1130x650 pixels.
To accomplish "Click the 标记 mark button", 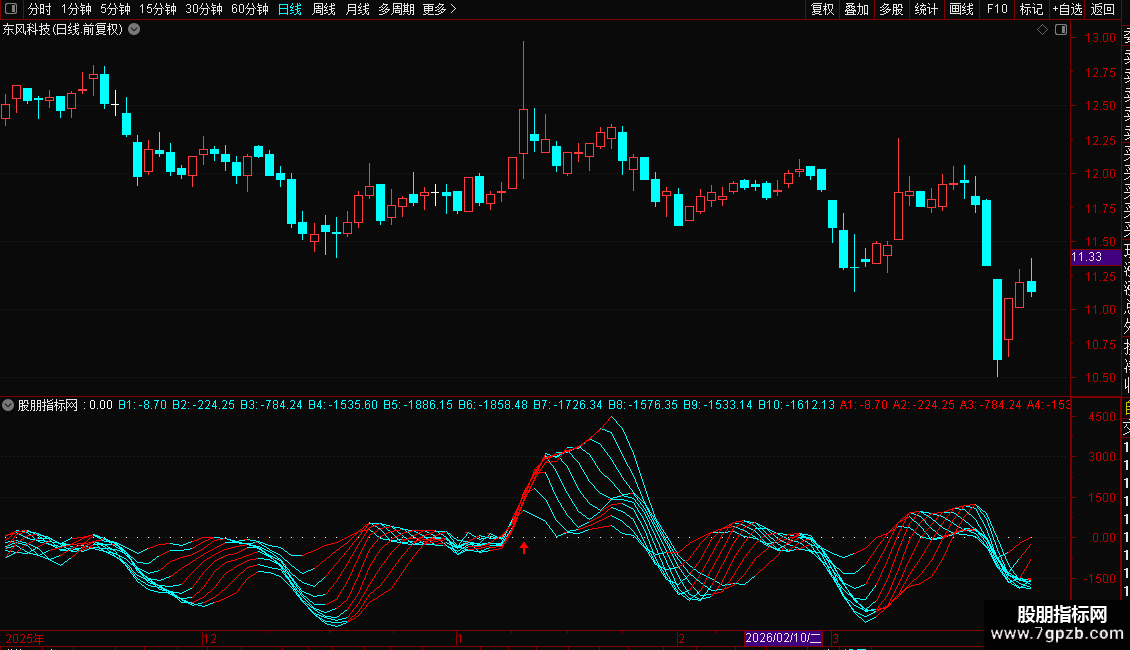I will pos(1031,9).
